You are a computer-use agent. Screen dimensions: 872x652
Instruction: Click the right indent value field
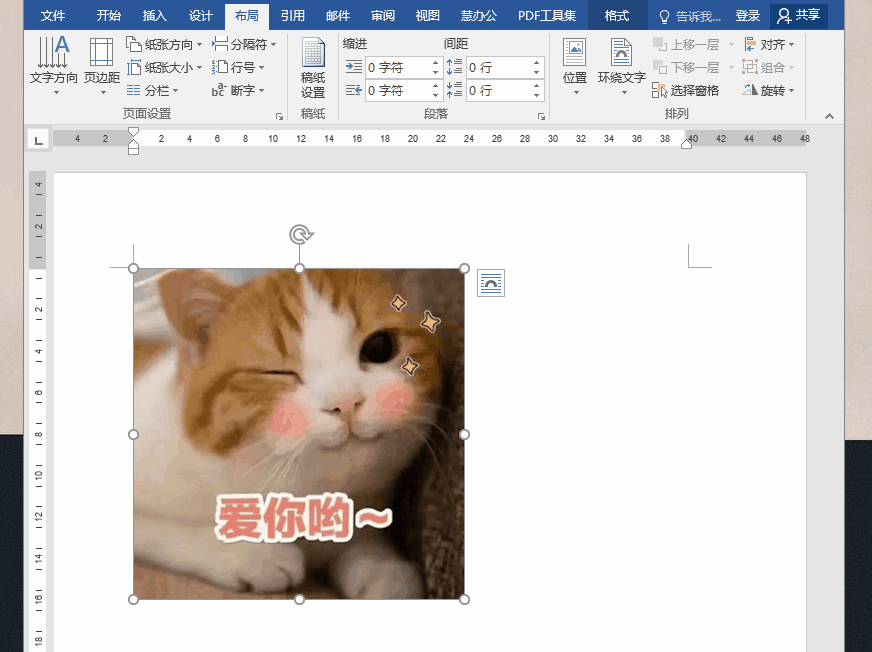point(398,91)
